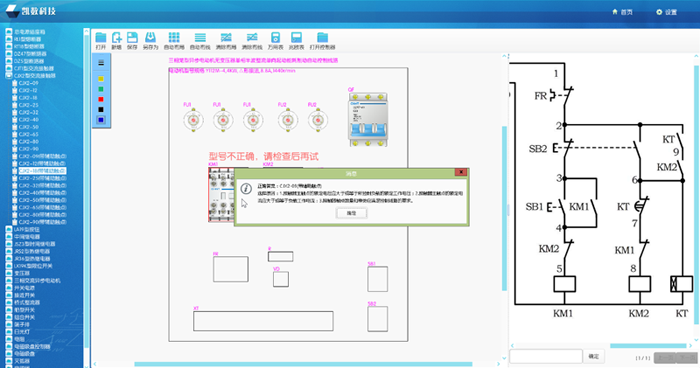Open 设置 settings in the header
The width and height of the screenshot is (700, 368).
point(666,12)
